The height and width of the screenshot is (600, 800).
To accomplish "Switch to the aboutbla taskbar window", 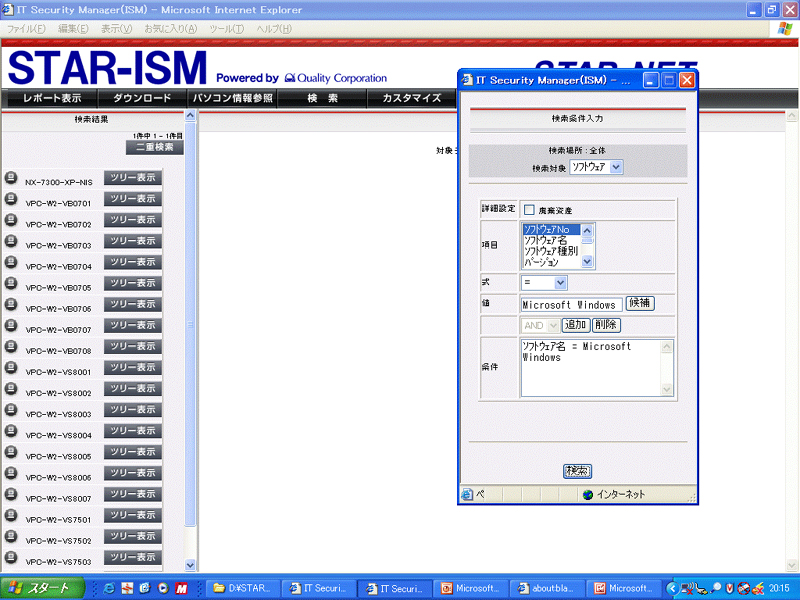I will point(547,588).
